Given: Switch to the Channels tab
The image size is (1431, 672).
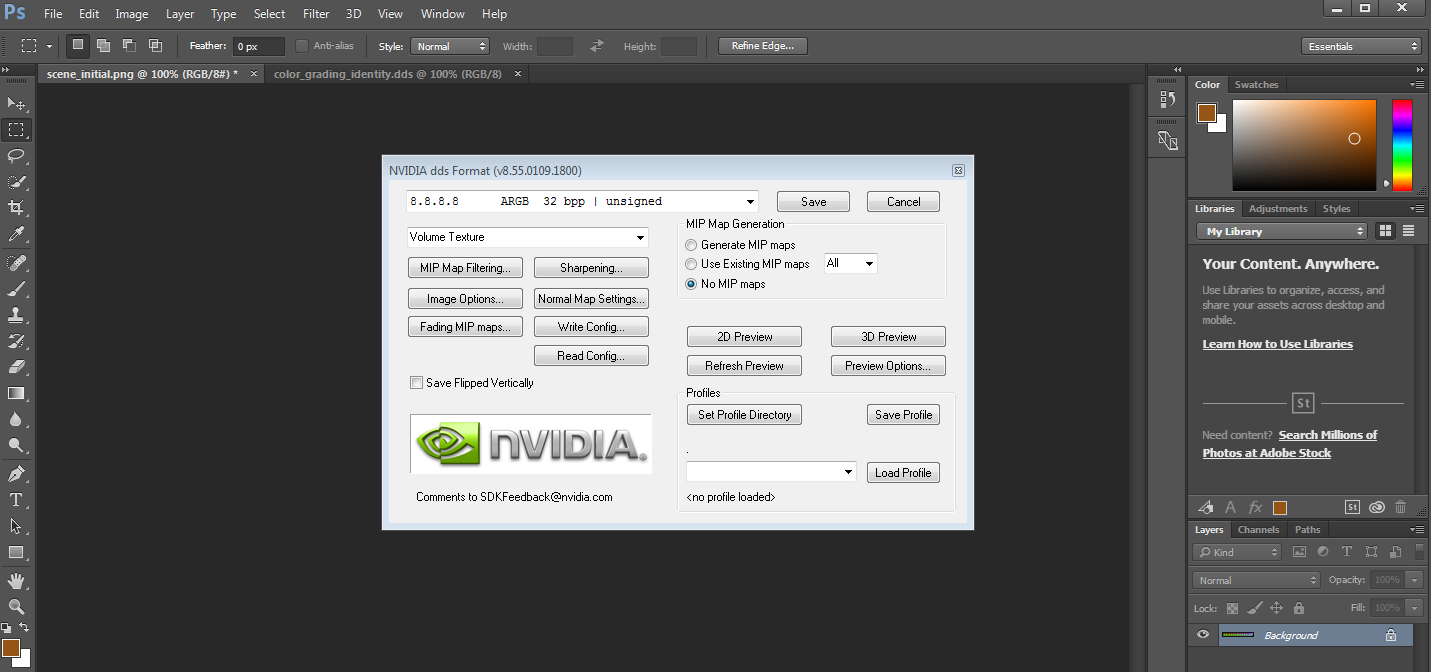Looking at the screenshot, I should point(1258,529).
